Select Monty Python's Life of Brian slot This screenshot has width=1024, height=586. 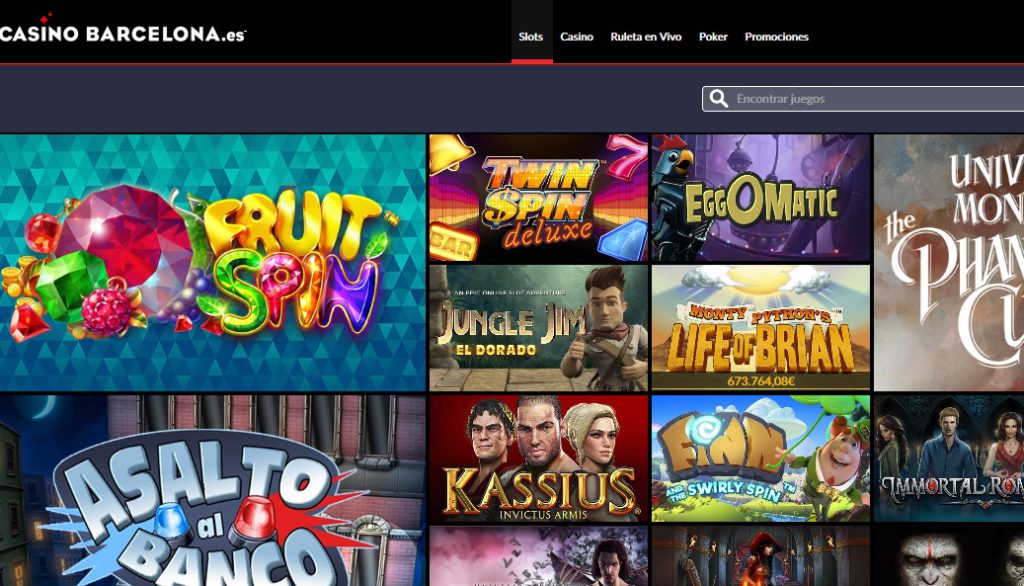click(x=761, y=328)
